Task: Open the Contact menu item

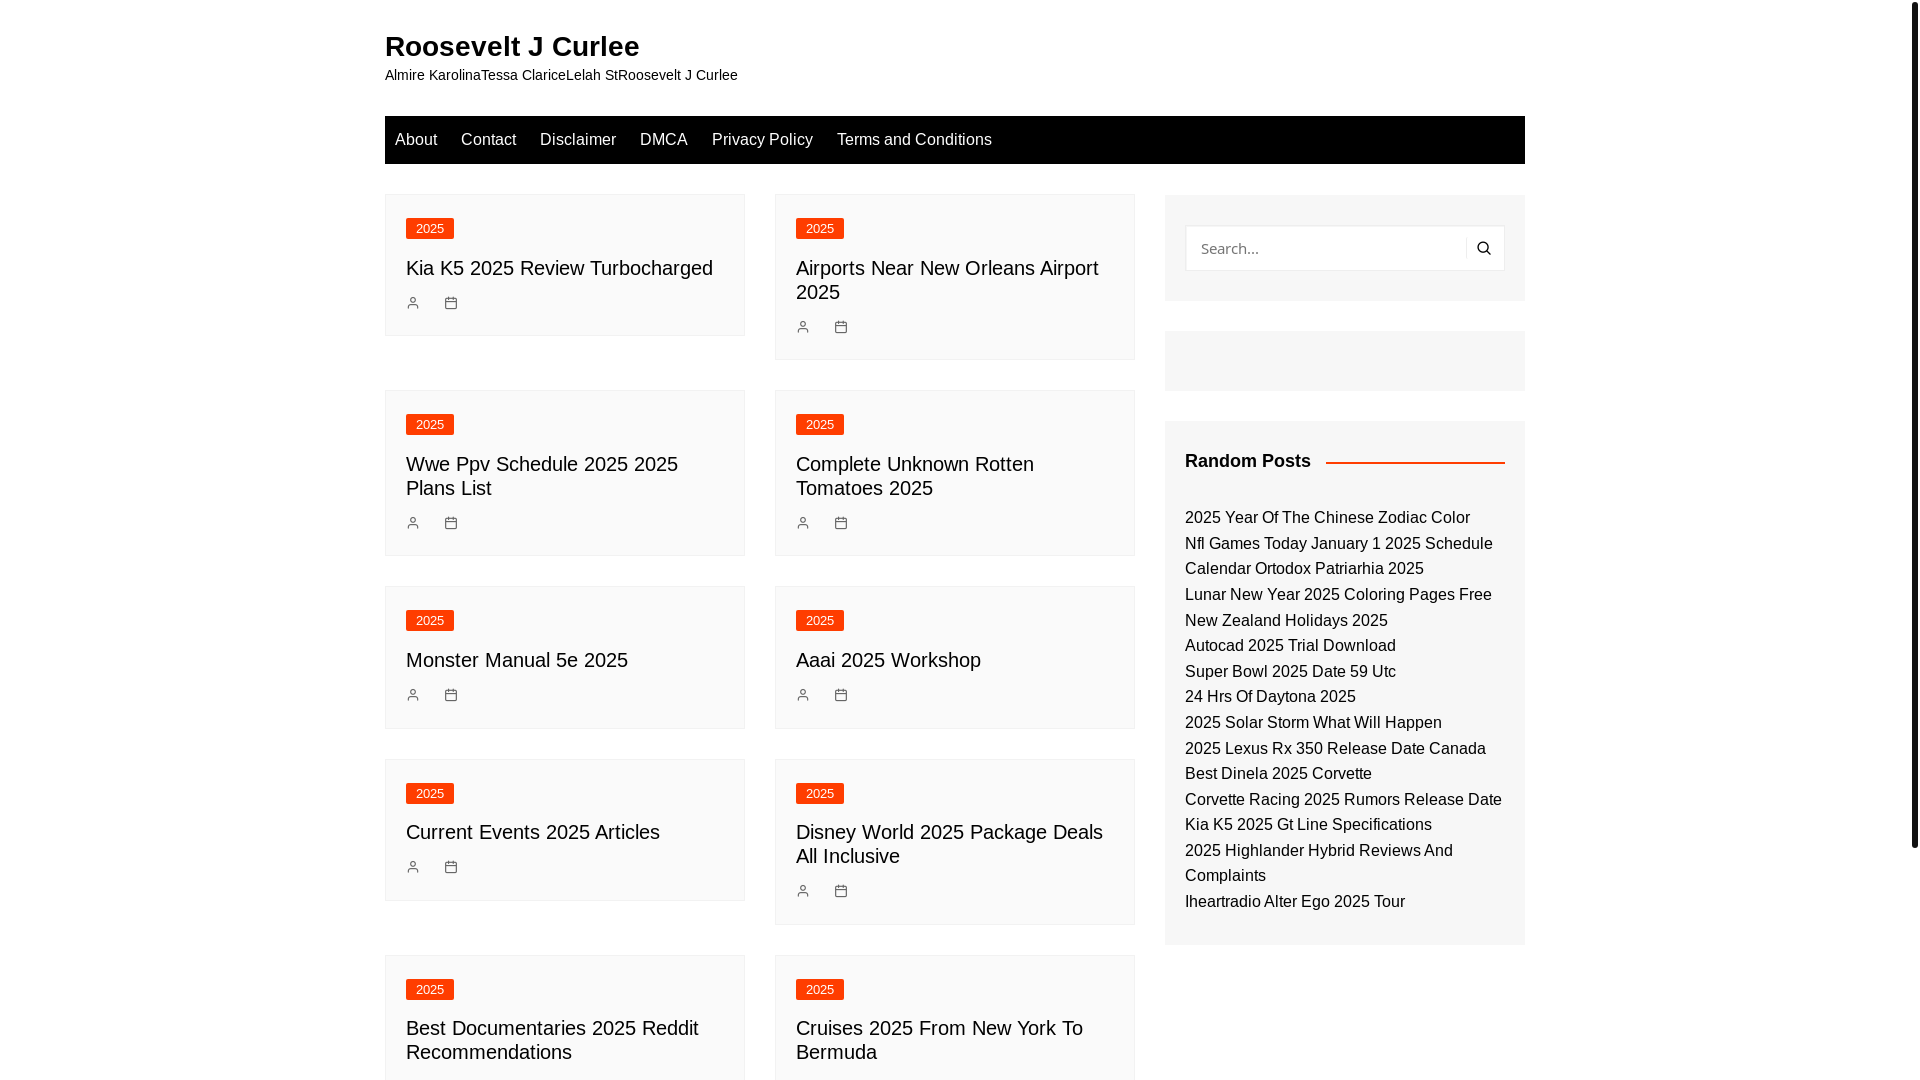Action: (488, 140)
